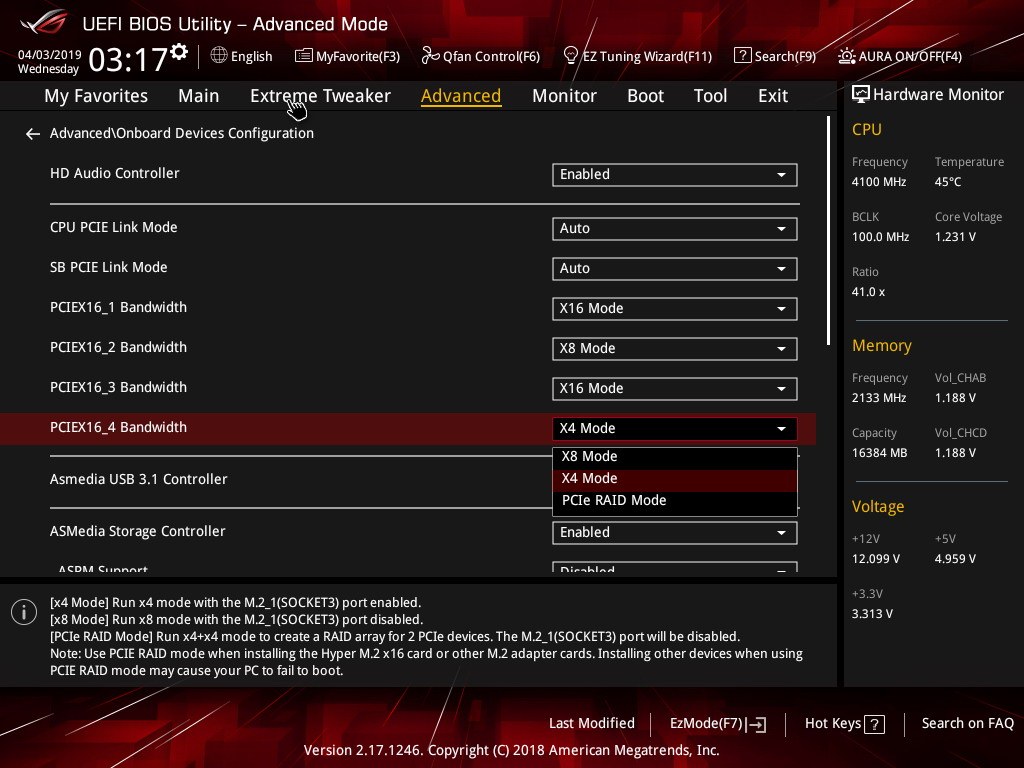Switch to the Monitor tab
The width and height of the screenshot is (1024, 768).
[x=564, y=96]
